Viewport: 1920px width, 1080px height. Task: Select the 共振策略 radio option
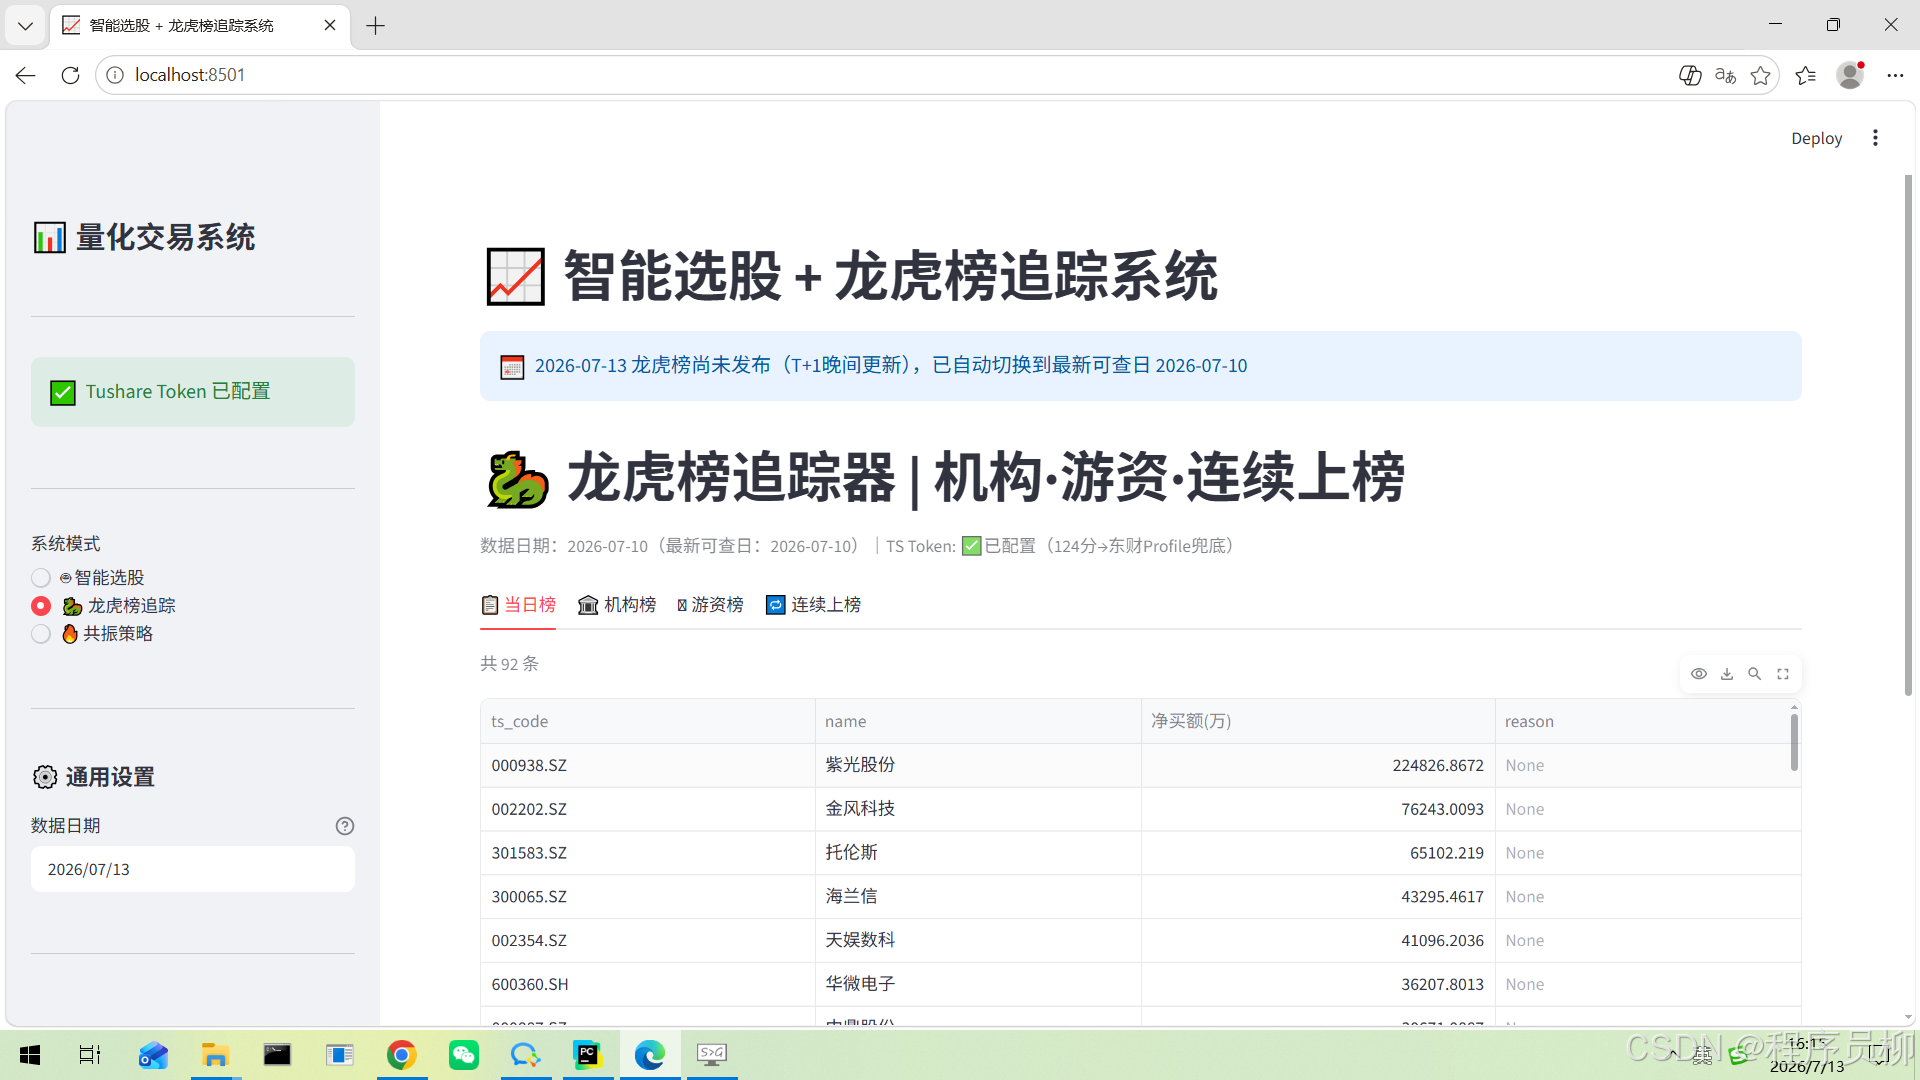92,634
